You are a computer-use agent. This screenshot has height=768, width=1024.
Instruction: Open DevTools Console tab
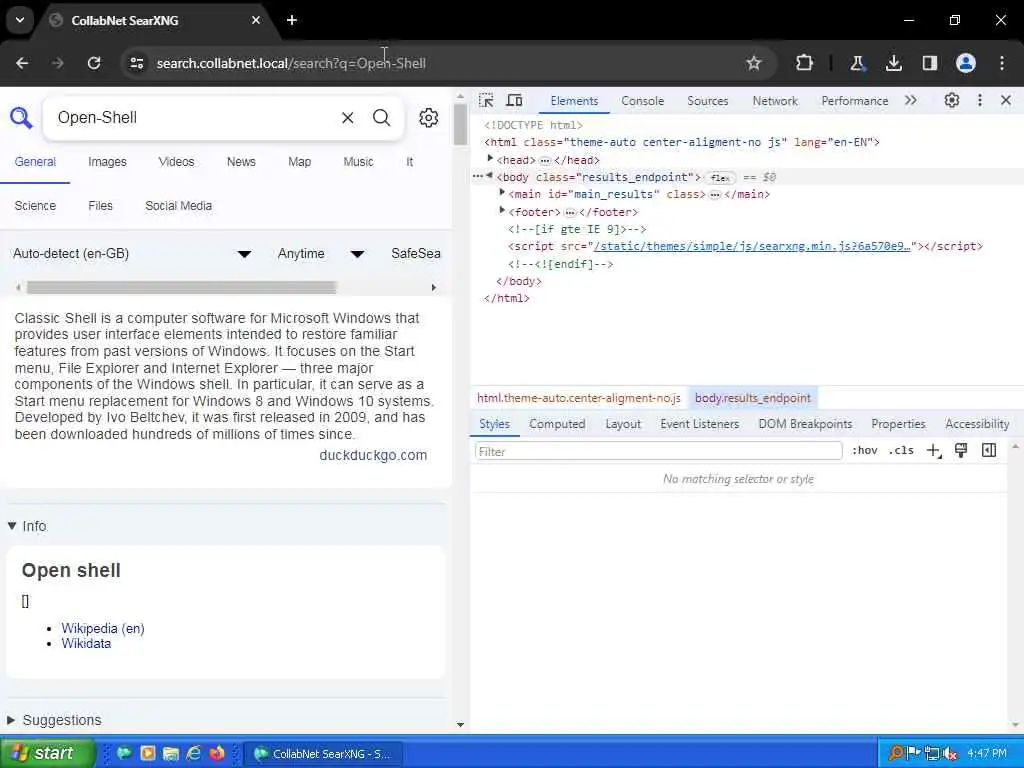pos(643,101)
